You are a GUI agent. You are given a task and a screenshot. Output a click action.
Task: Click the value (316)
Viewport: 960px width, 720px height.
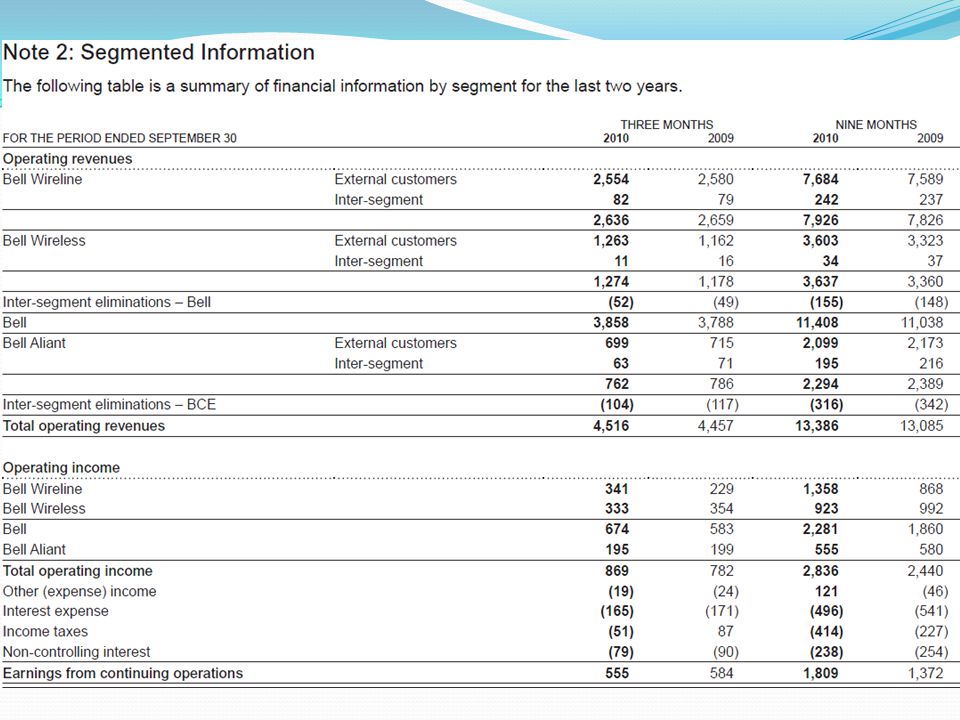(x=827, y=405)
